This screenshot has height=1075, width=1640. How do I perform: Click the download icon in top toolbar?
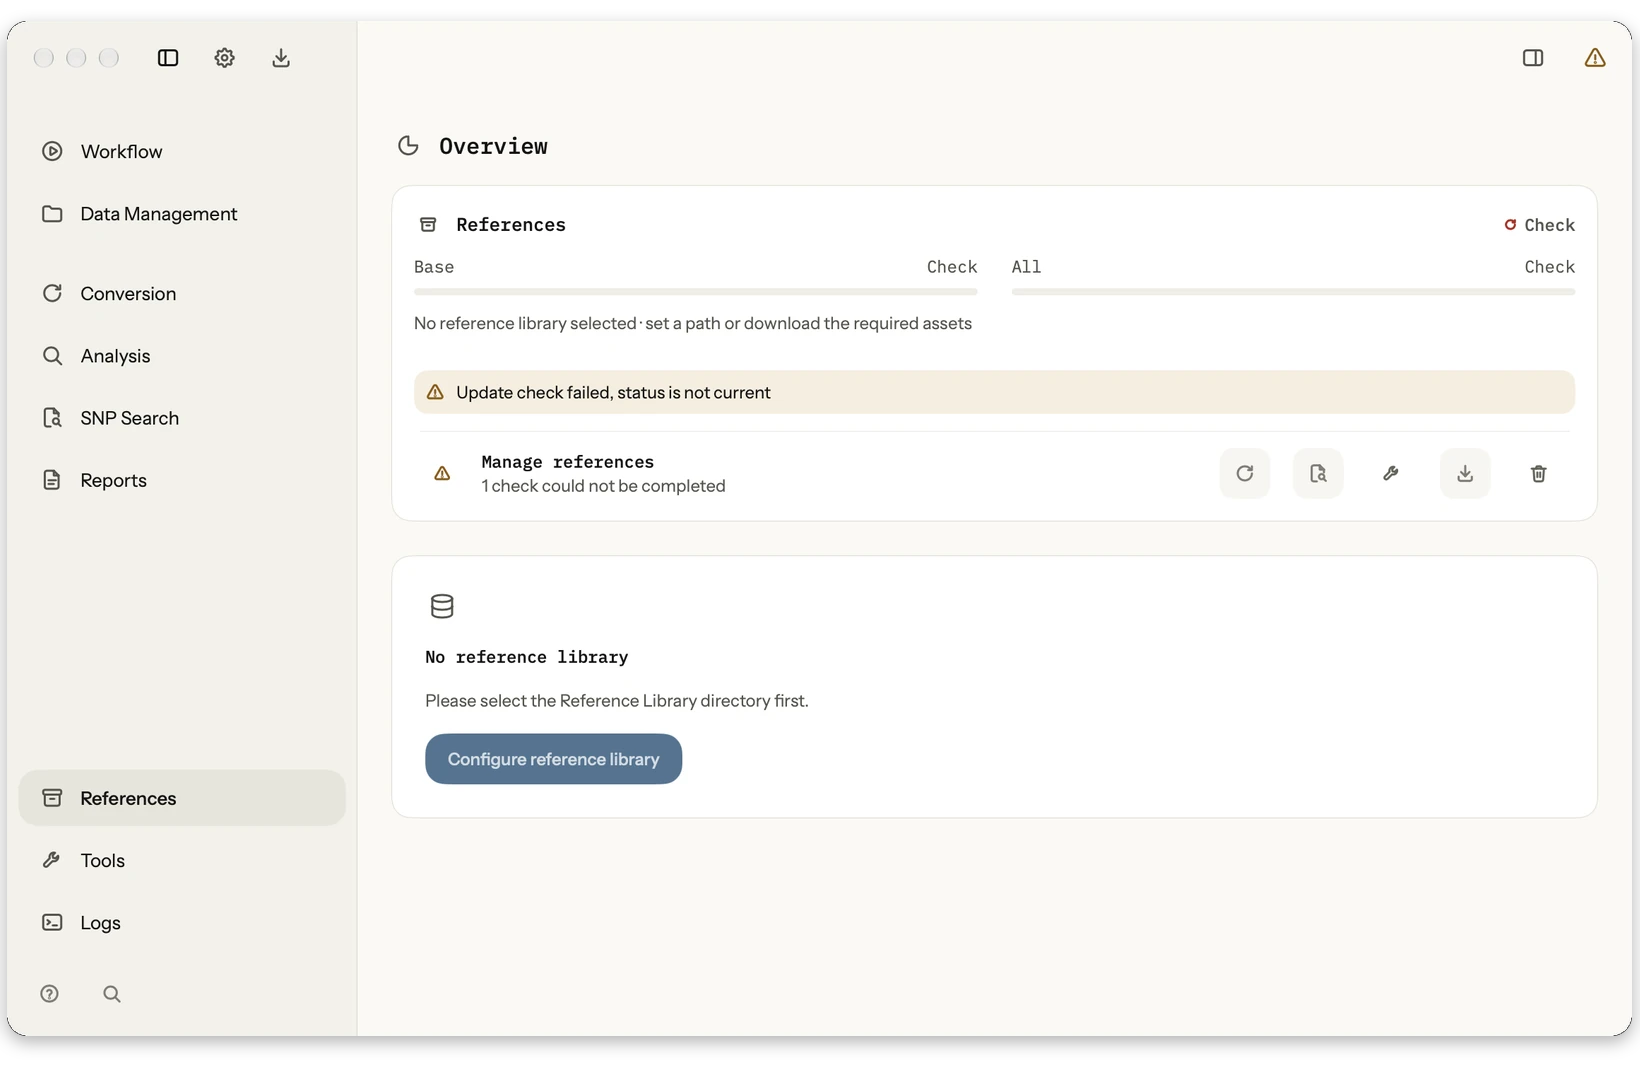281,58
